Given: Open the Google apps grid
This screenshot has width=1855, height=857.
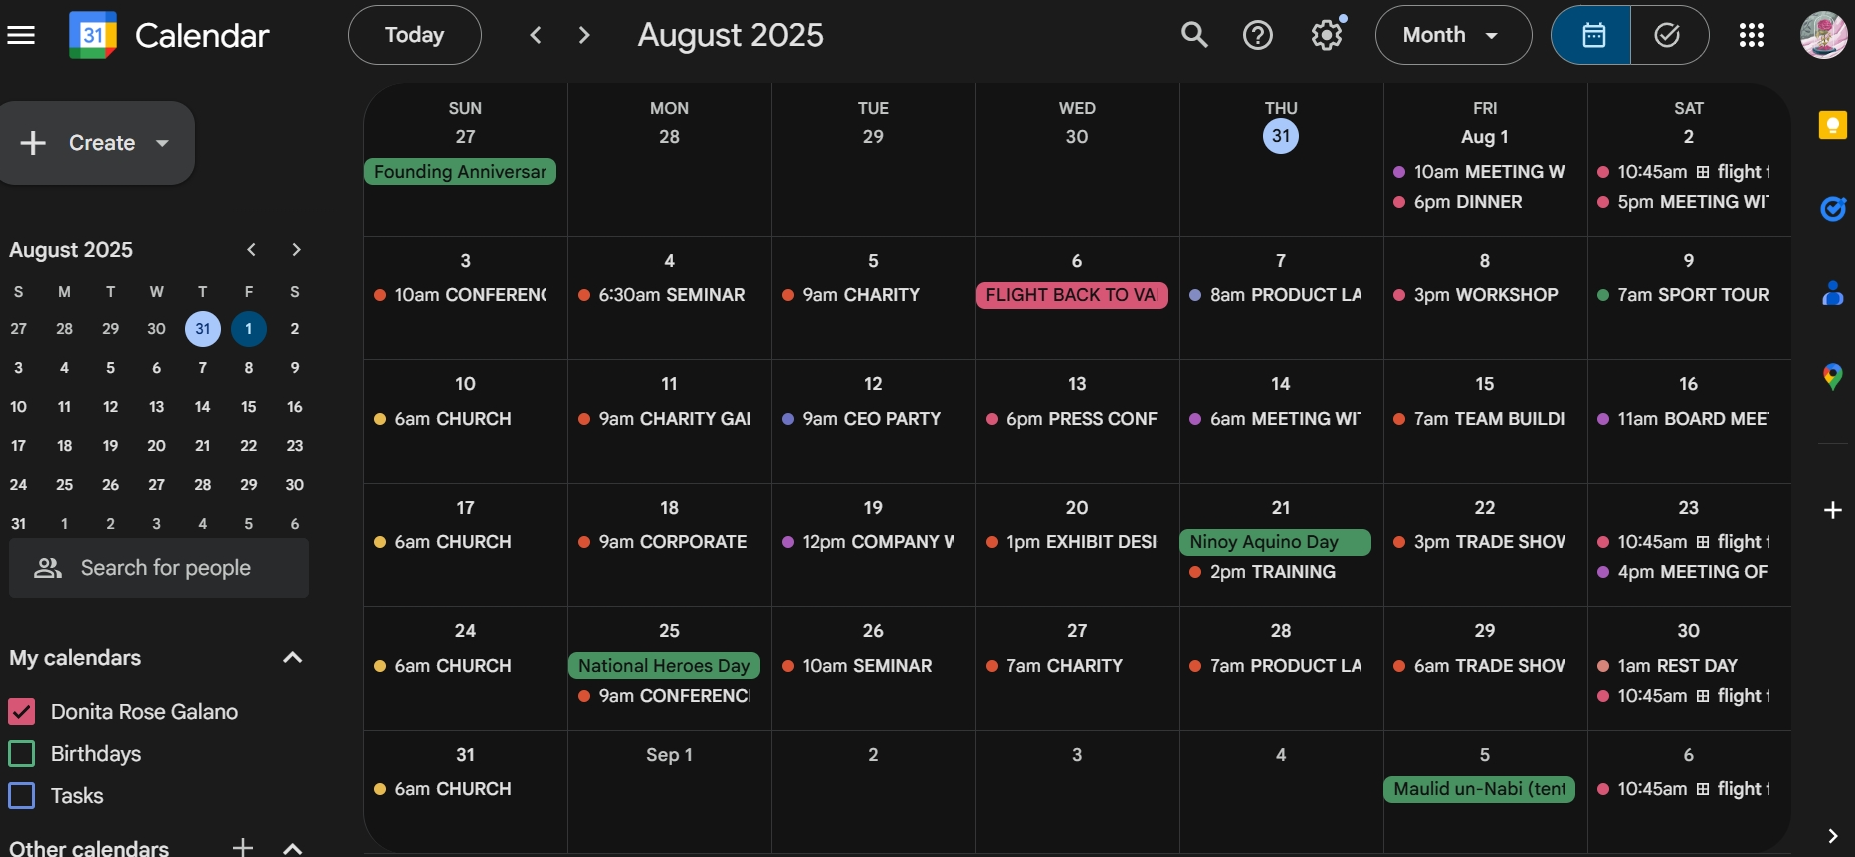Looking at the screenshot, I should click(1751, 36).
